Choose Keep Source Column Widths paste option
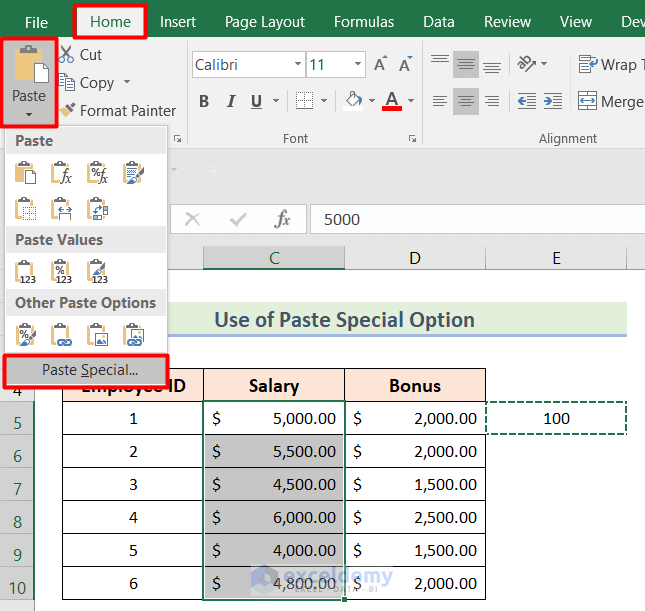 (x=61, y=209)
